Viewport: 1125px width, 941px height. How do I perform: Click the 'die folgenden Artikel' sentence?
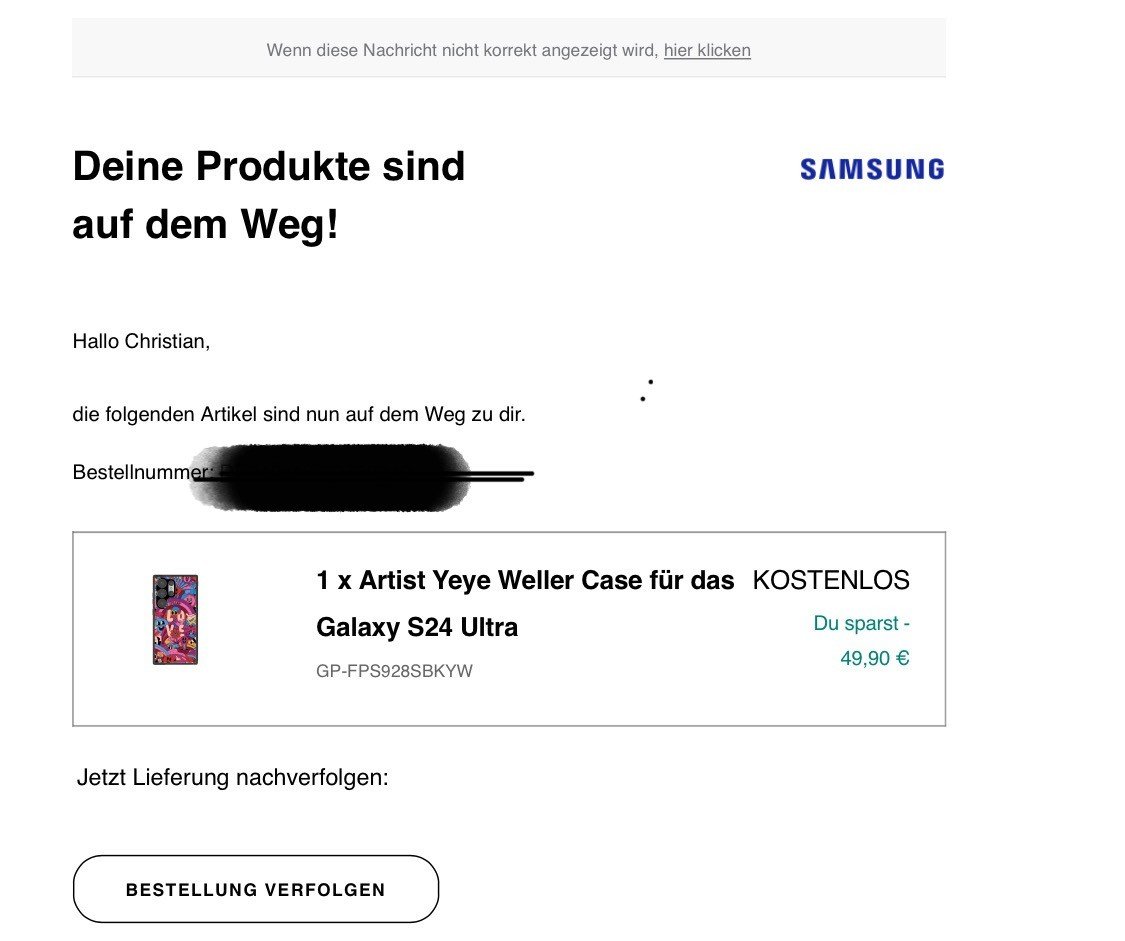tap(299, 415)
